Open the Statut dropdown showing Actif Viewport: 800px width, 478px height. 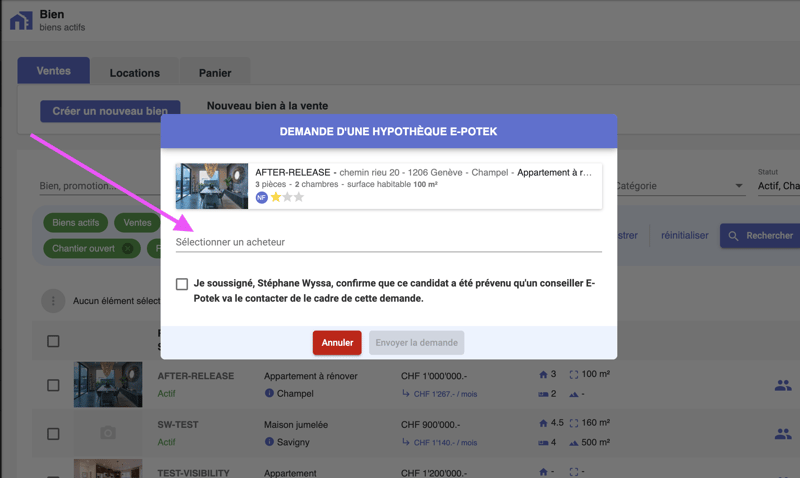point(779,186)
